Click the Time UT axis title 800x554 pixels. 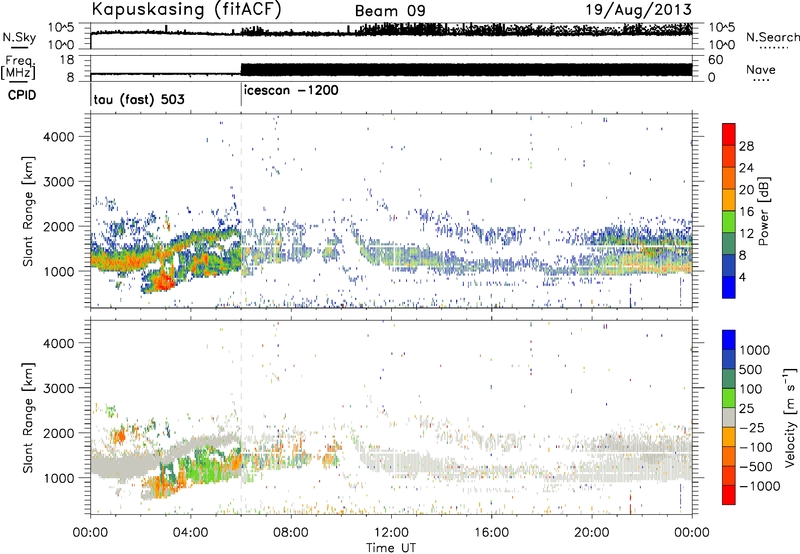tap(391, 548)
